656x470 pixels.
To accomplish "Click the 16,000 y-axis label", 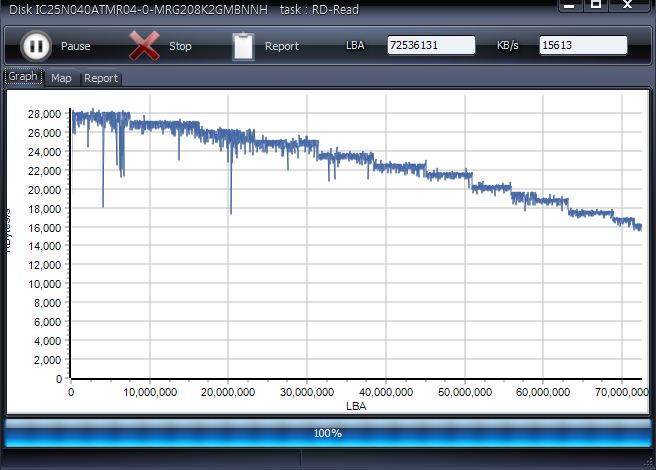I will (45, 228).
